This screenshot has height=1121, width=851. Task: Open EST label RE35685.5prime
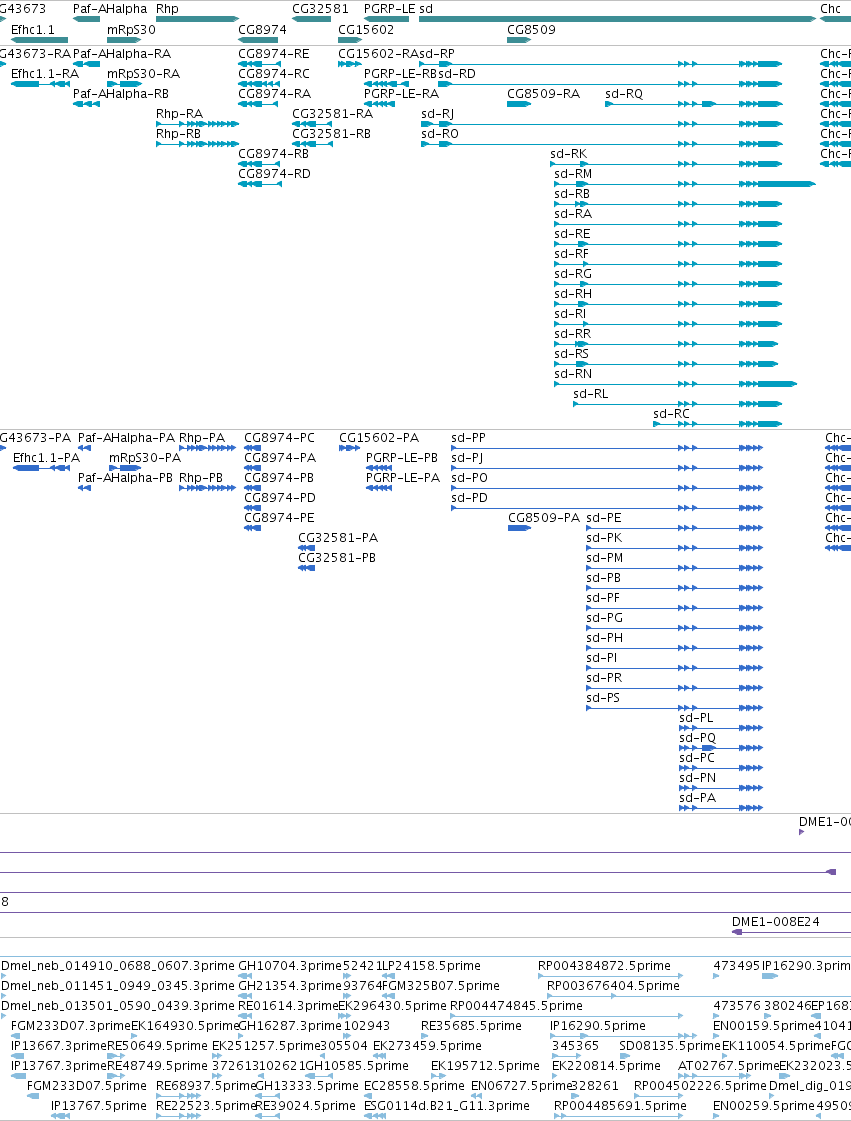click(x=471, y=1026)
